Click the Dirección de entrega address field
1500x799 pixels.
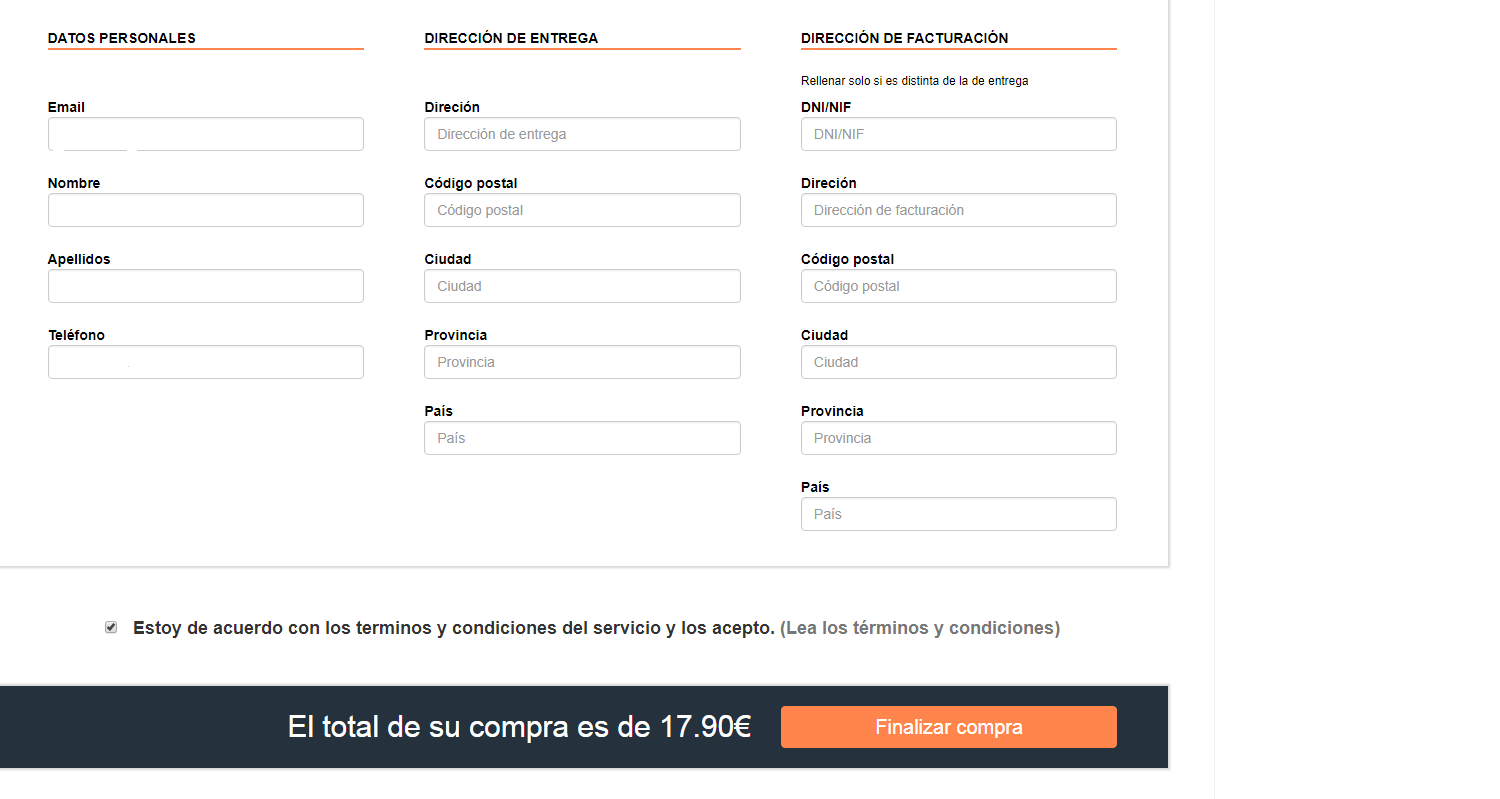pos(582,134)
